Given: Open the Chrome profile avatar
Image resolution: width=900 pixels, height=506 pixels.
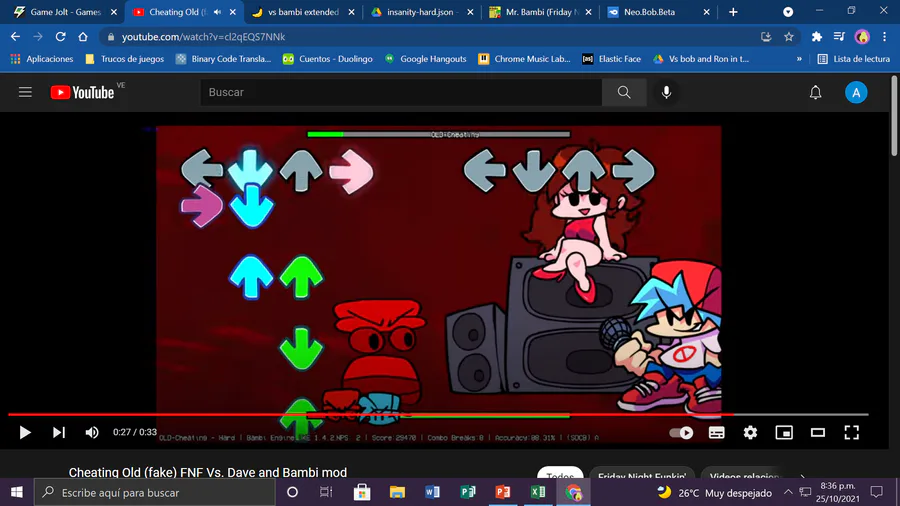Looking at the screenshot, I should coord(862,37).
